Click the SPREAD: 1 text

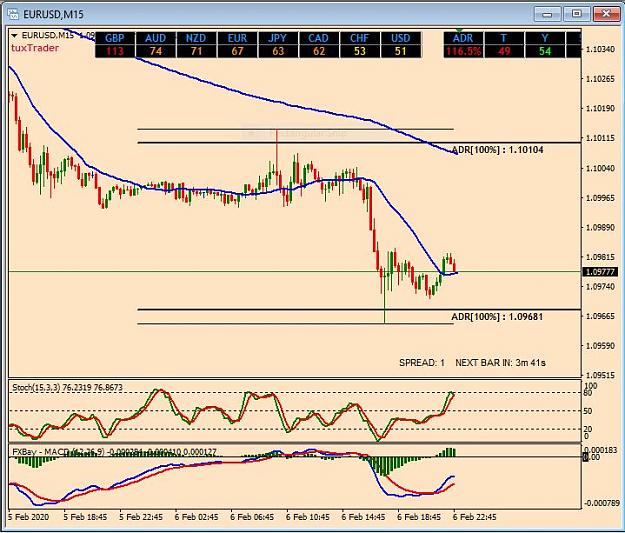[x=422, y=363]
